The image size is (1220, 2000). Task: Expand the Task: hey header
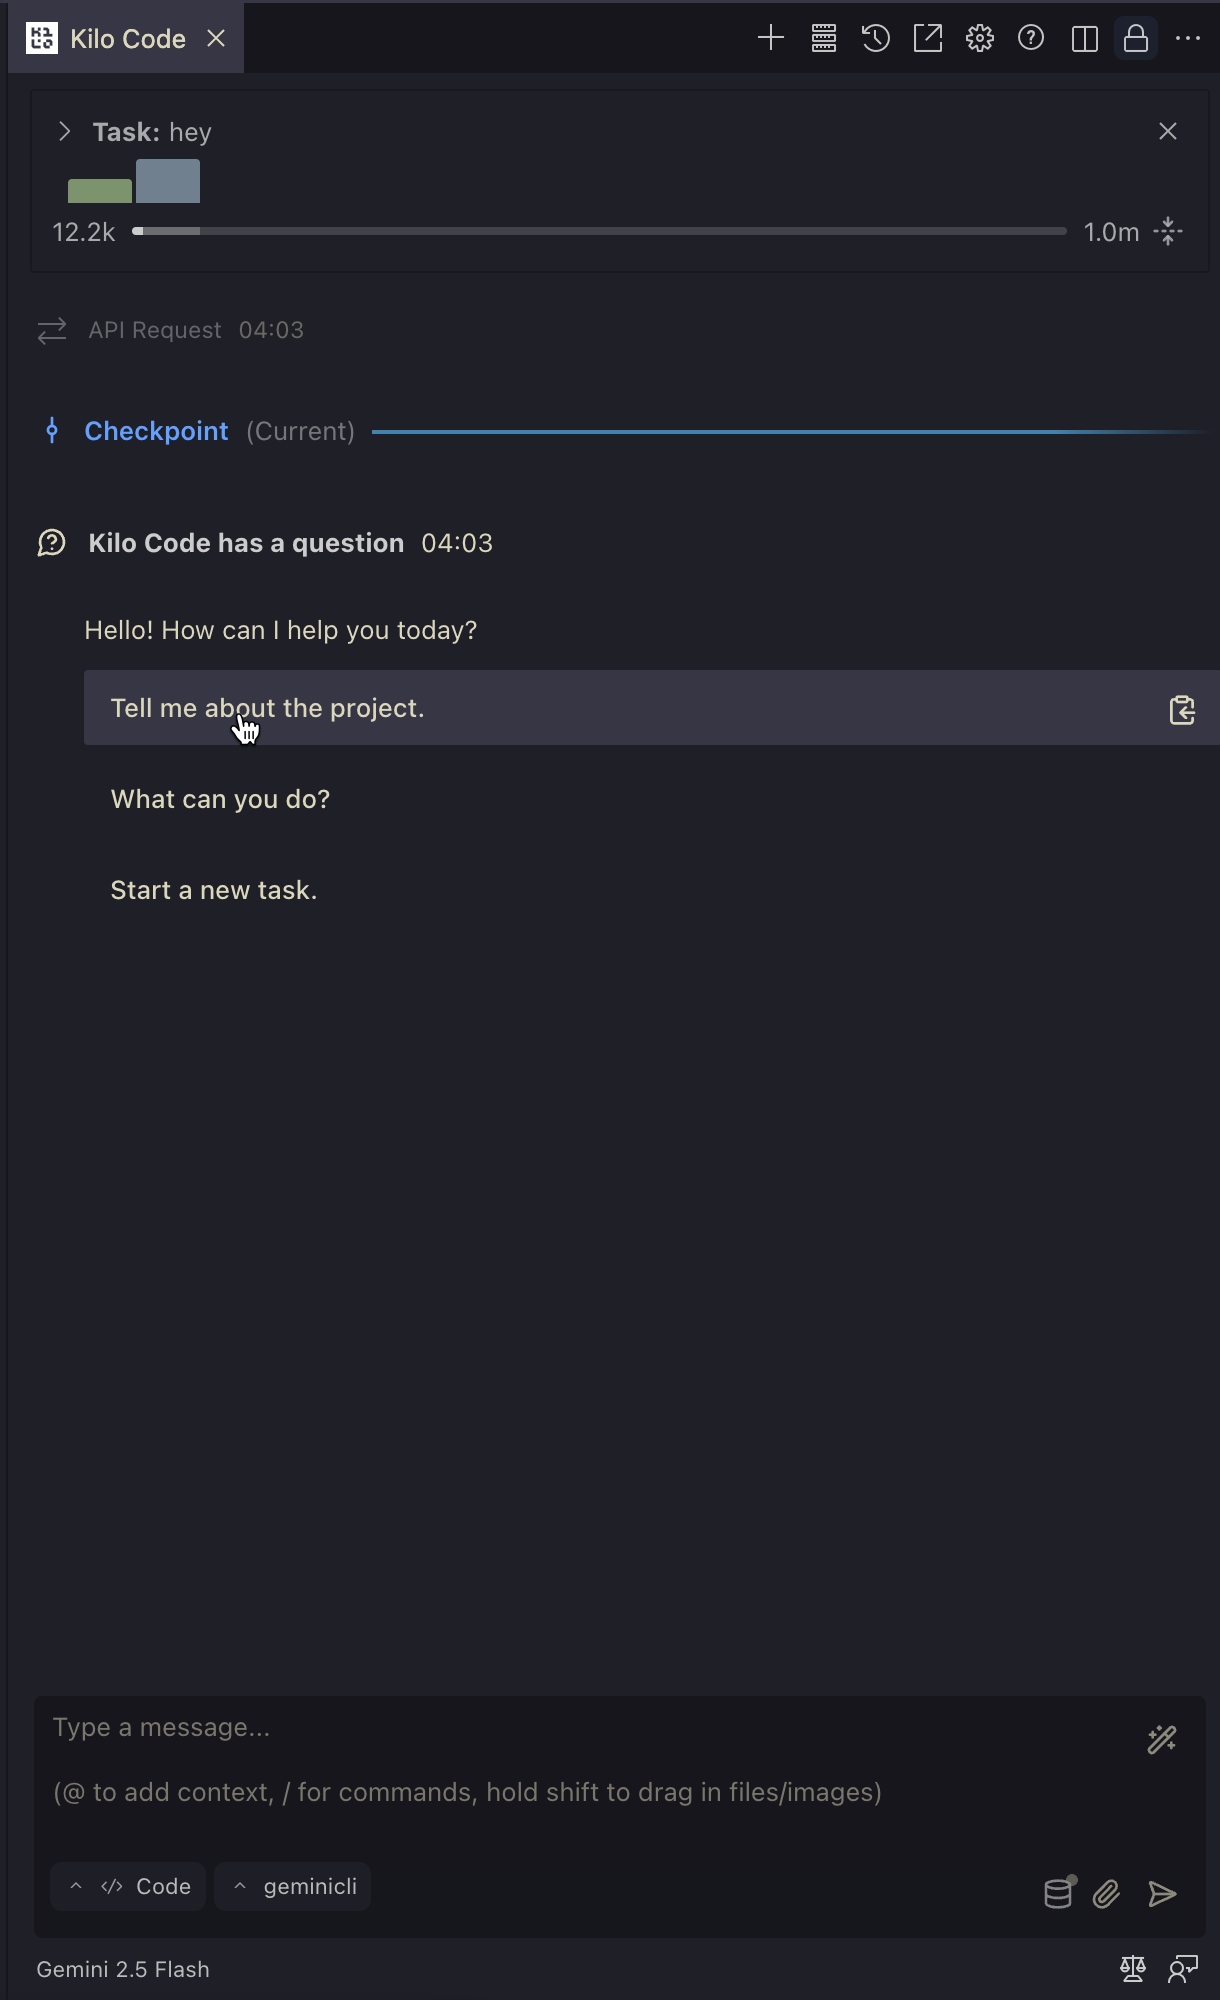[64, 131]
